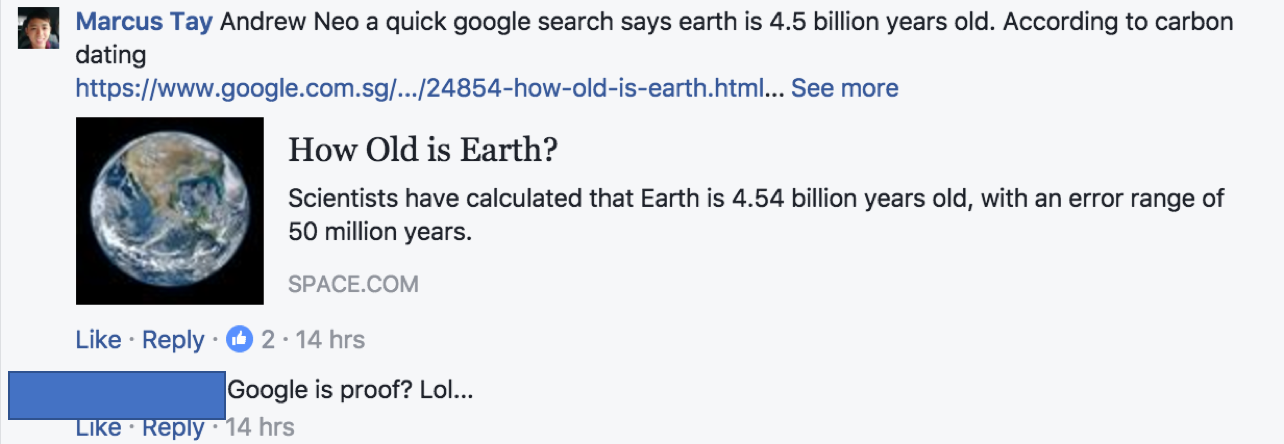
Task: Expand comment with See more
Action: tap(845, 88)
